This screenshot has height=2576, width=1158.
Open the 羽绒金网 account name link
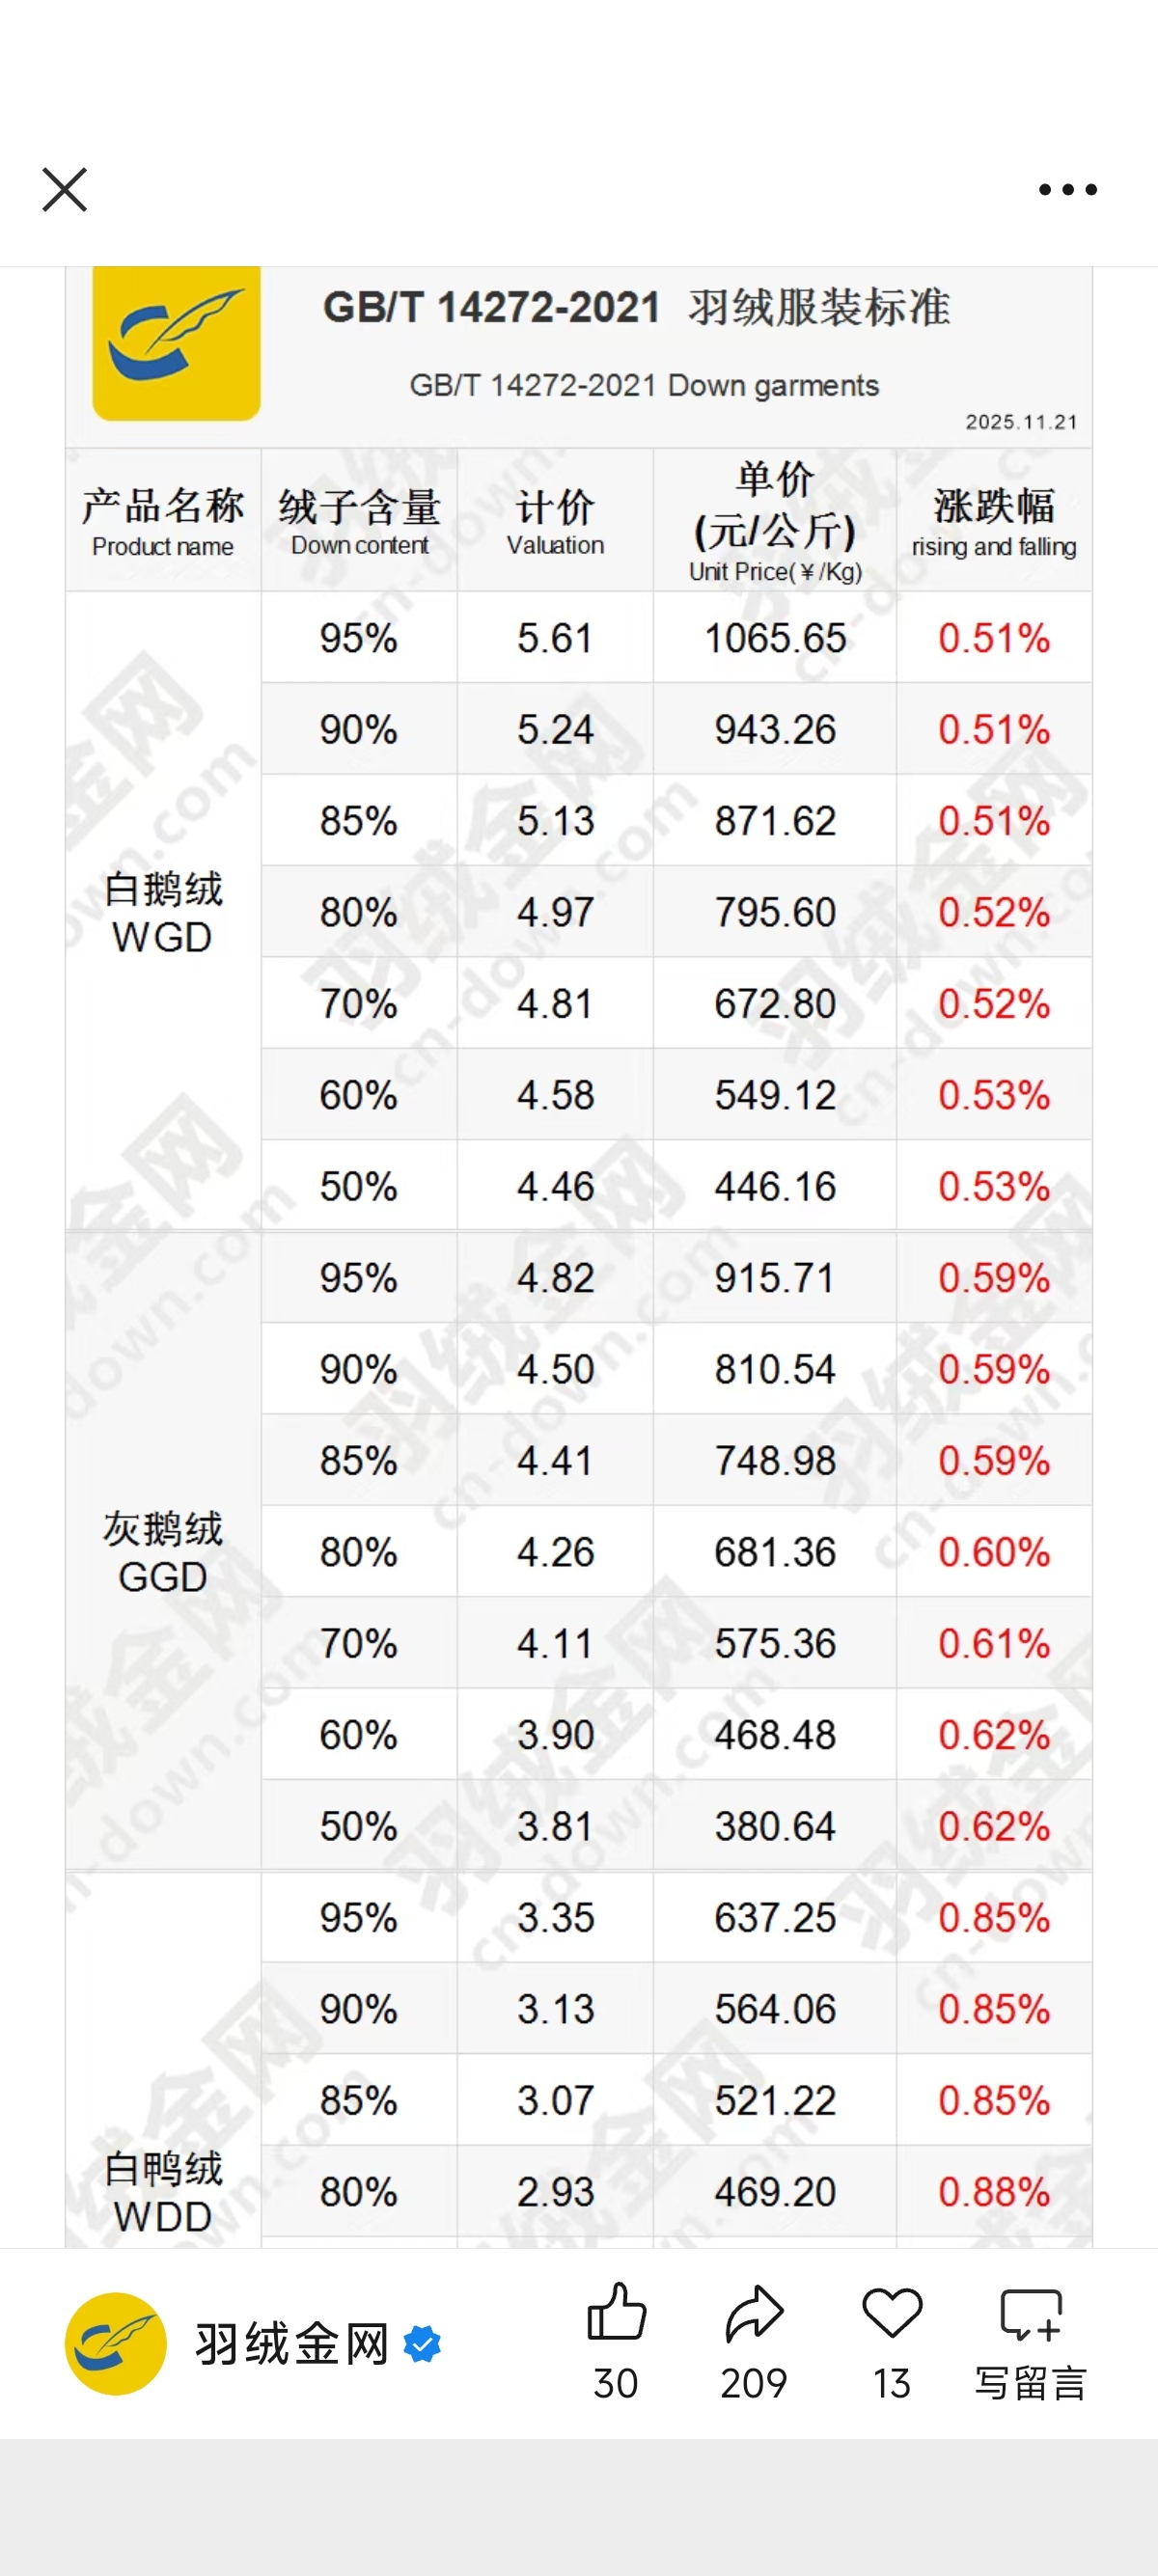tap(292, 2344)
